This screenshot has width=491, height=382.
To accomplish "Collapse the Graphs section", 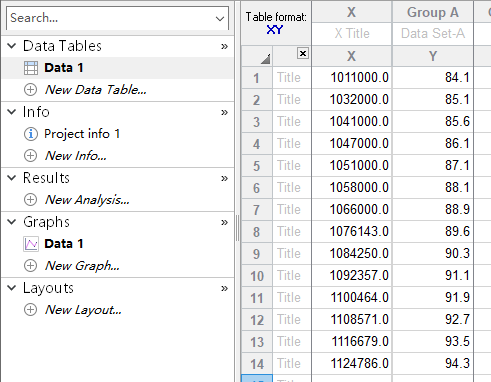I will pyautogui.click(x=12, y=222).
